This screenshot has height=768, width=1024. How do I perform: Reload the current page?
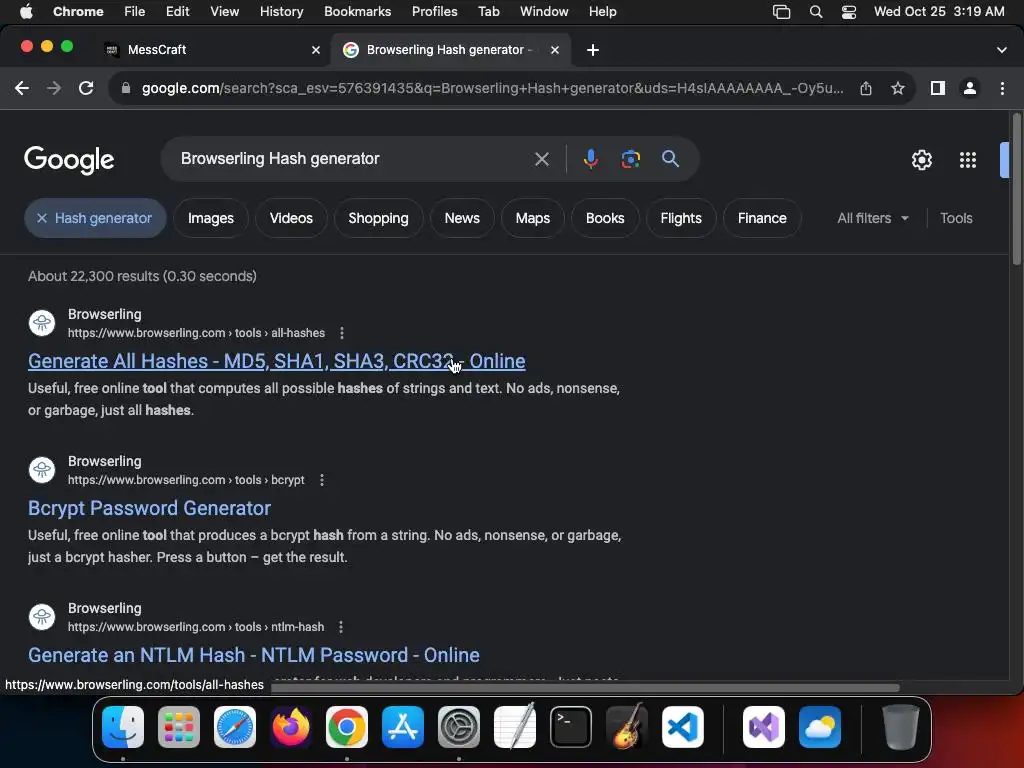pyautogui.click(x=86, y=88)
